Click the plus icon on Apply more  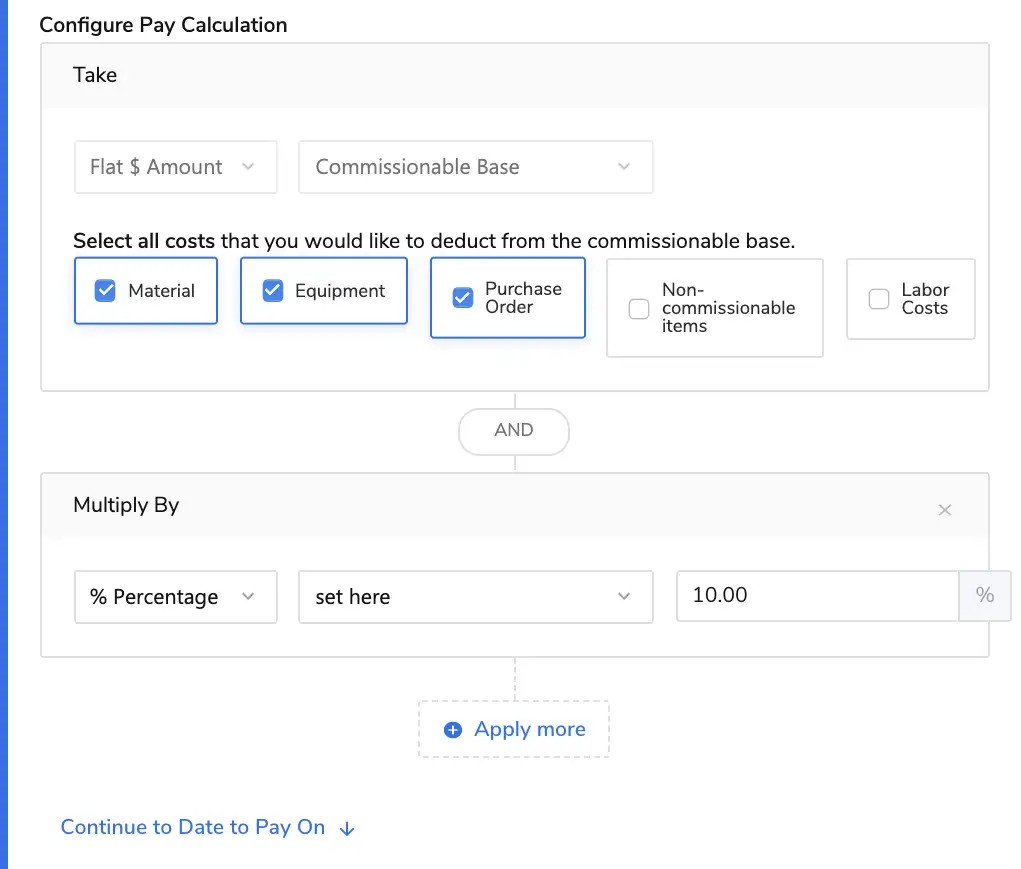point(453,730)
